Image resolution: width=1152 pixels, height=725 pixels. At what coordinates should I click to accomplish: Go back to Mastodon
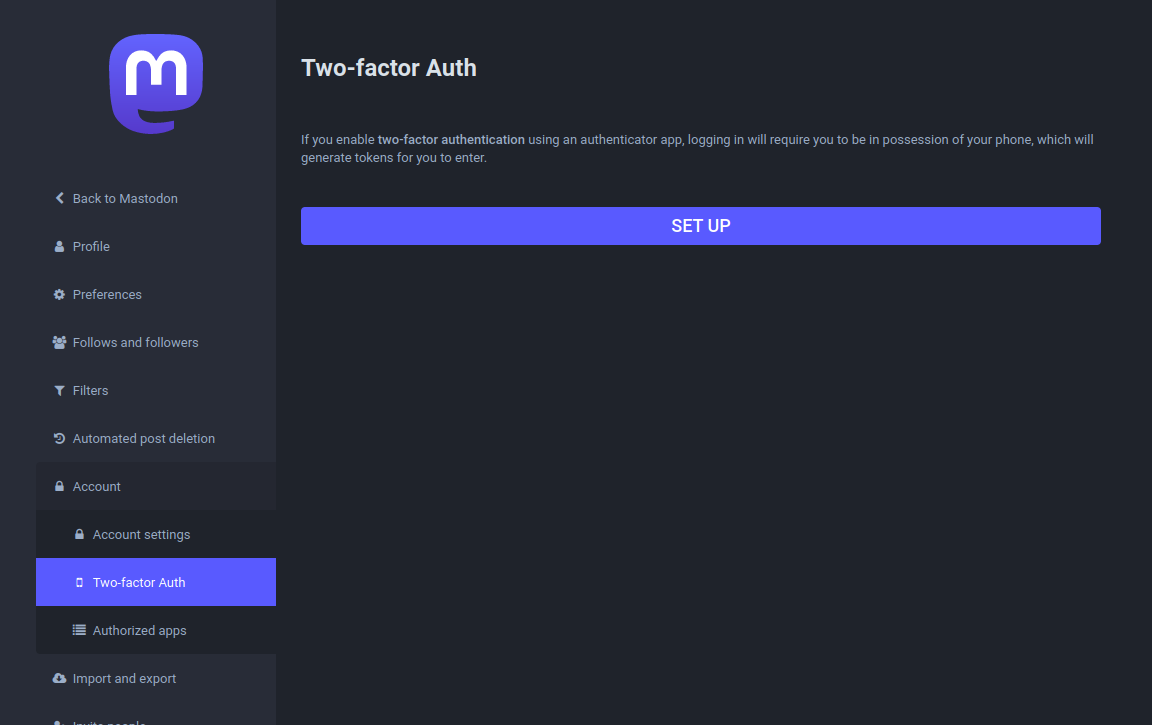click(125, 199)
